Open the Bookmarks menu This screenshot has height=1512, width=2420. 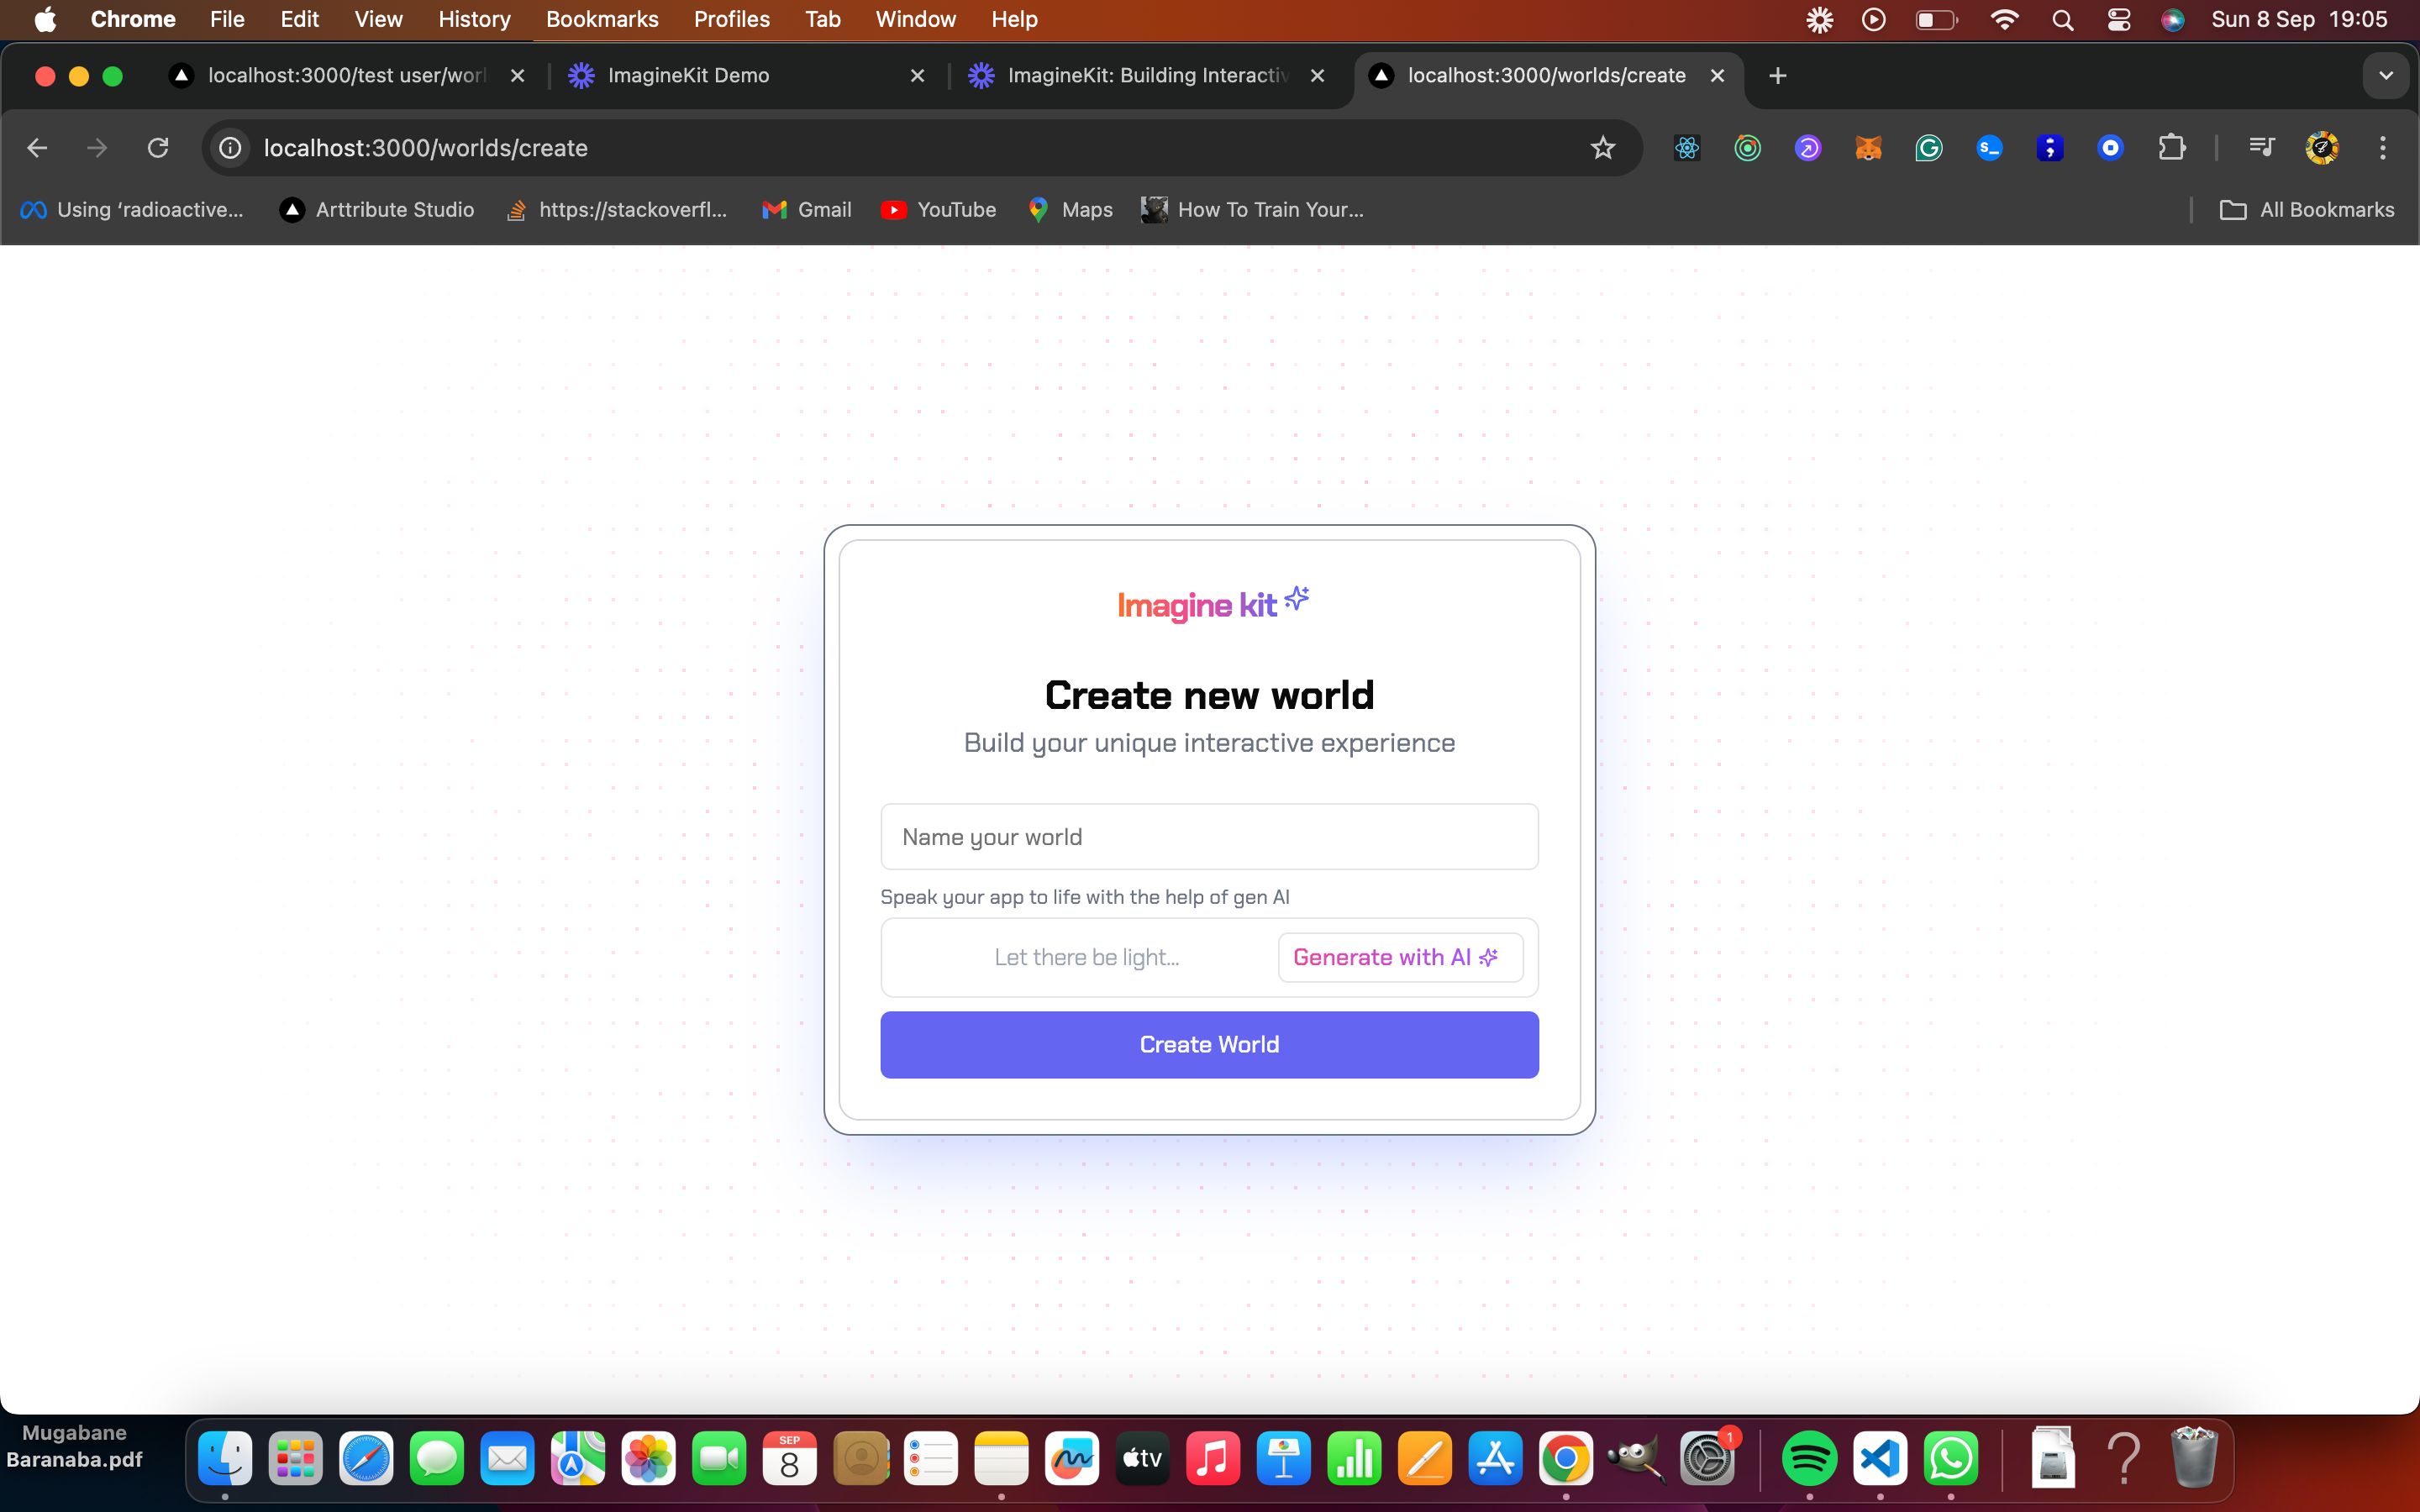coord(602,19)
